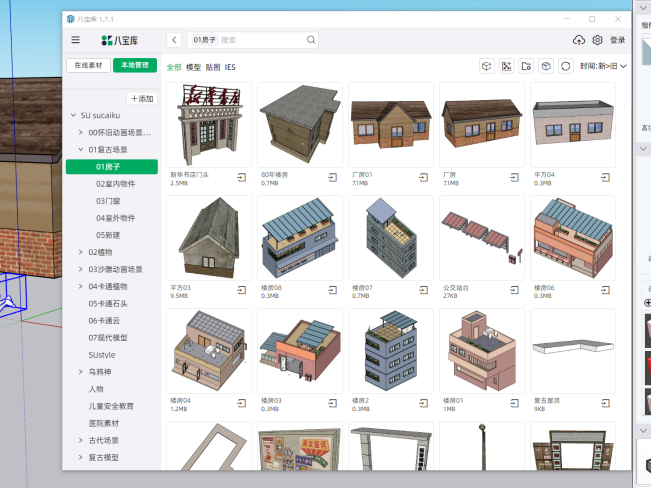The width and height of the screenshot is (651, 488).
Task: Import the 楼房03 model via its icon
Action: [333, 403]
